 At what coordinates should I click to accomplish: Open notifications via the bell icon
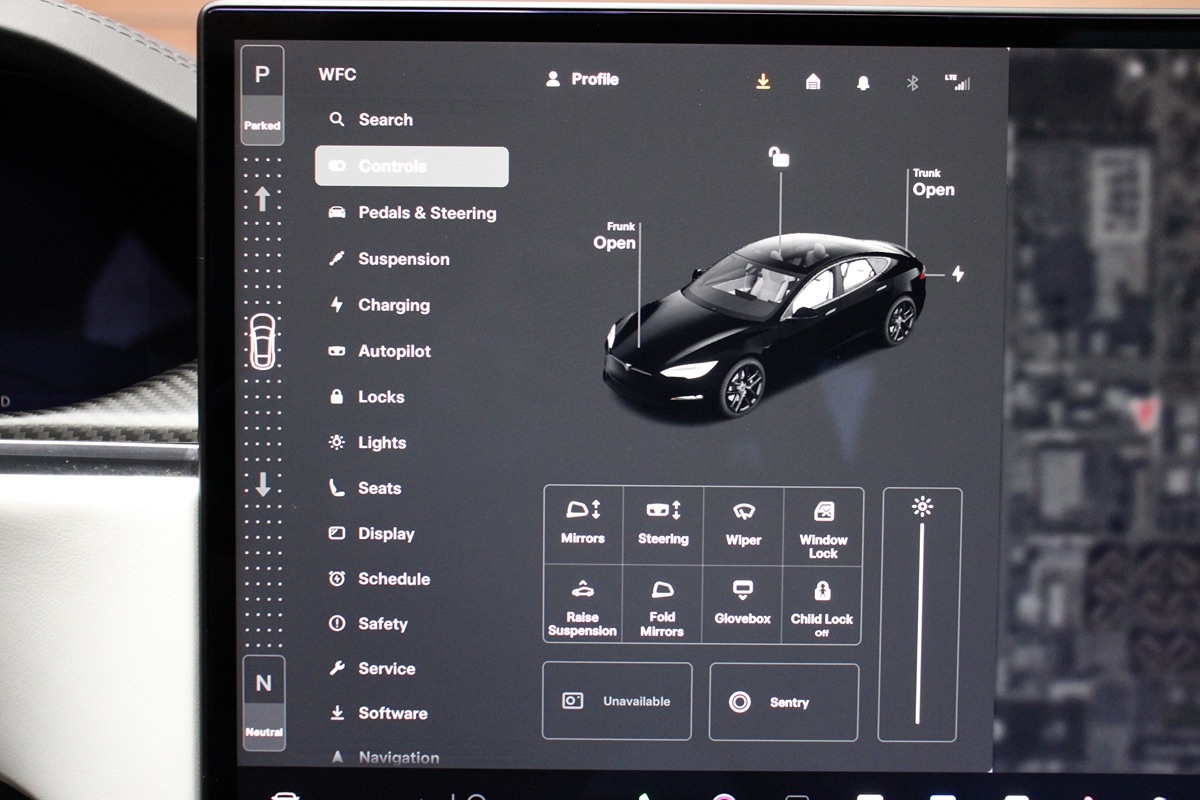coord(861,80)
